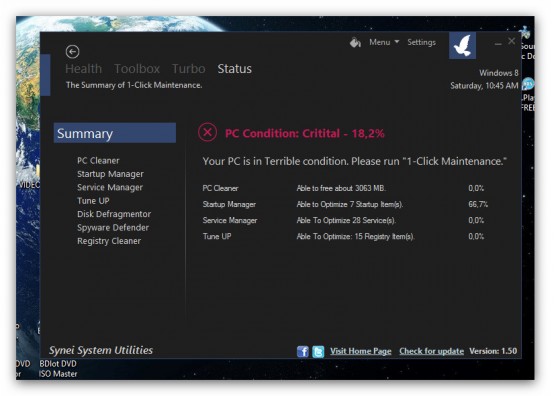Image resolution: width=560 pixels, height=396 pixels.
Task: Click the 'Able to free about 3063 MB.' text
Action: point(341,188)
